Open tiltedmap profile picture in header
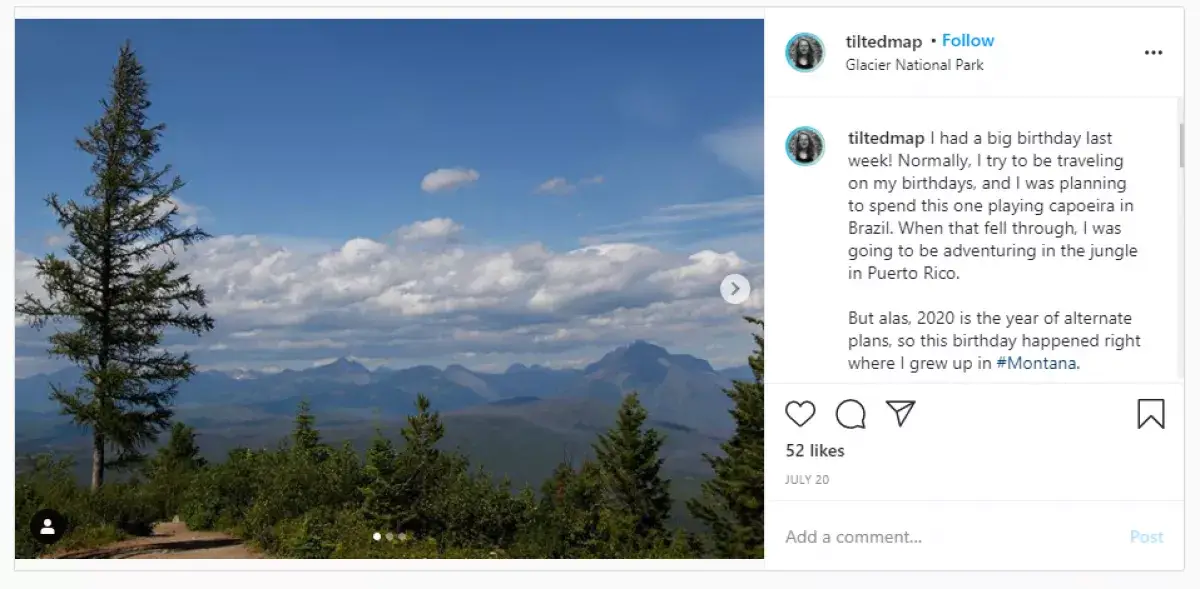1200x589 pixels. (x=805, y=52)
